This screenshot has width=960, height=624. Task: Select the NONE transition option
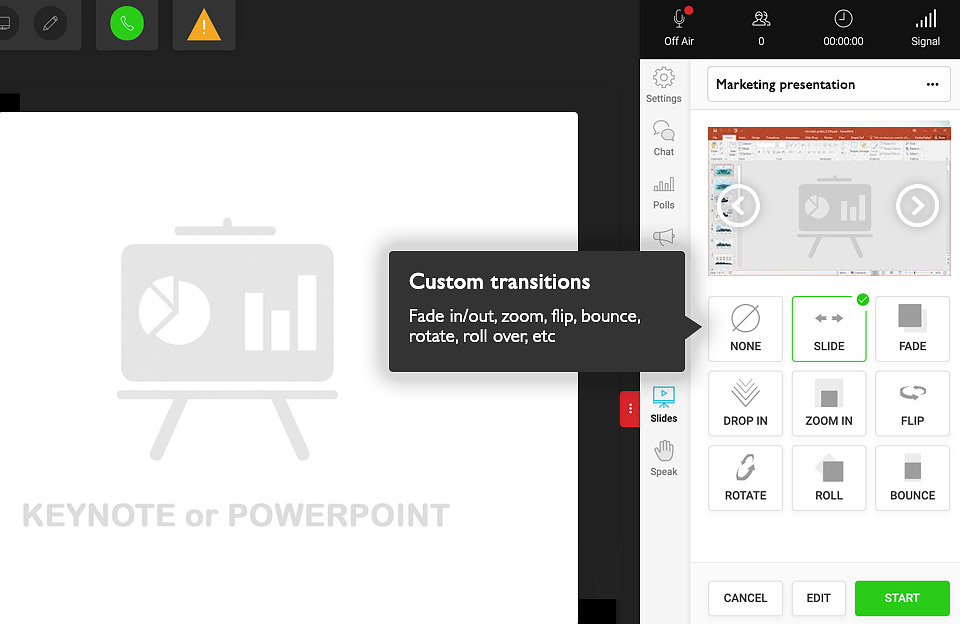pos(745,329)
